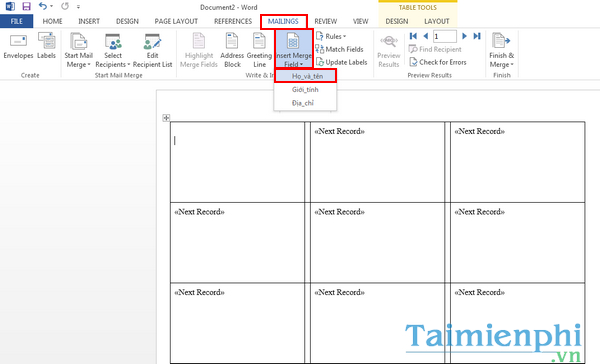The width and height of the screenshot is (600, 364).
Task: Create Envelopes
Action: [18, 46]
